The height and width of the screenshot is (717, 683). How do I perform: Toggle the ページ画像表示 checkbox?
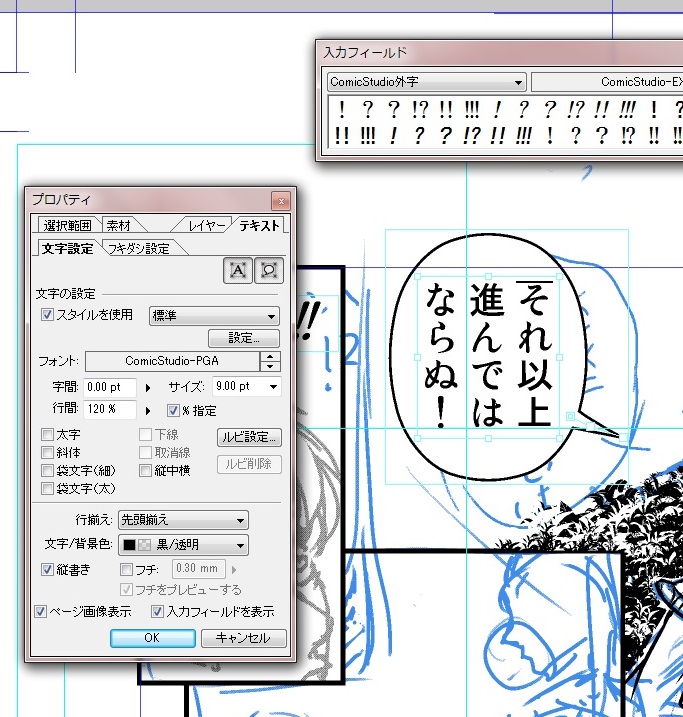(x=41, y=611)
